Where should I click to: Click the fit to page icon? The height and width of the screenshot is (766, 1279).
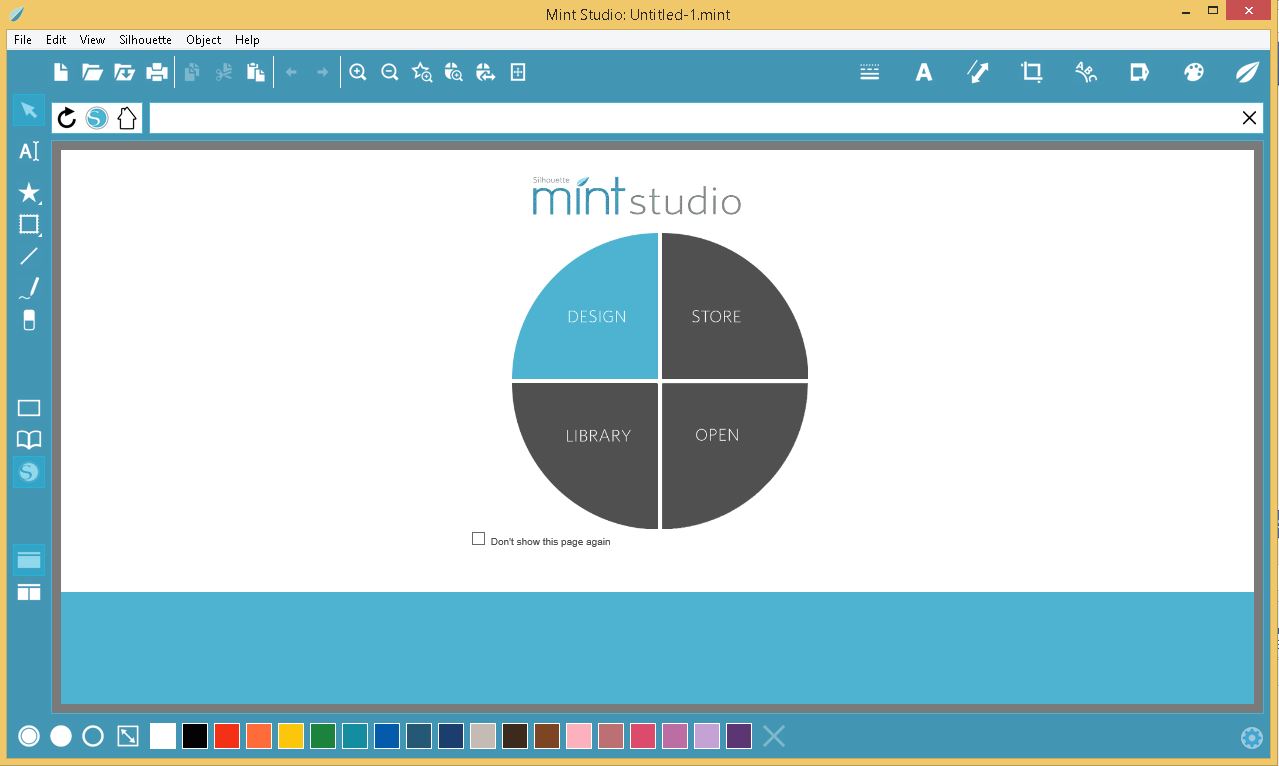[x=518, y=72]
